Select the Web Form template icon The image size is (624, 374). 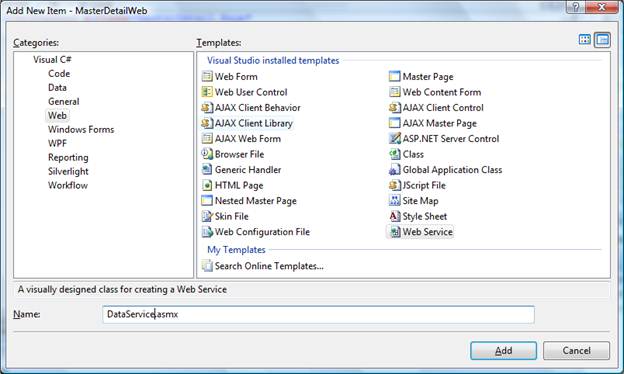coord(207,76)
